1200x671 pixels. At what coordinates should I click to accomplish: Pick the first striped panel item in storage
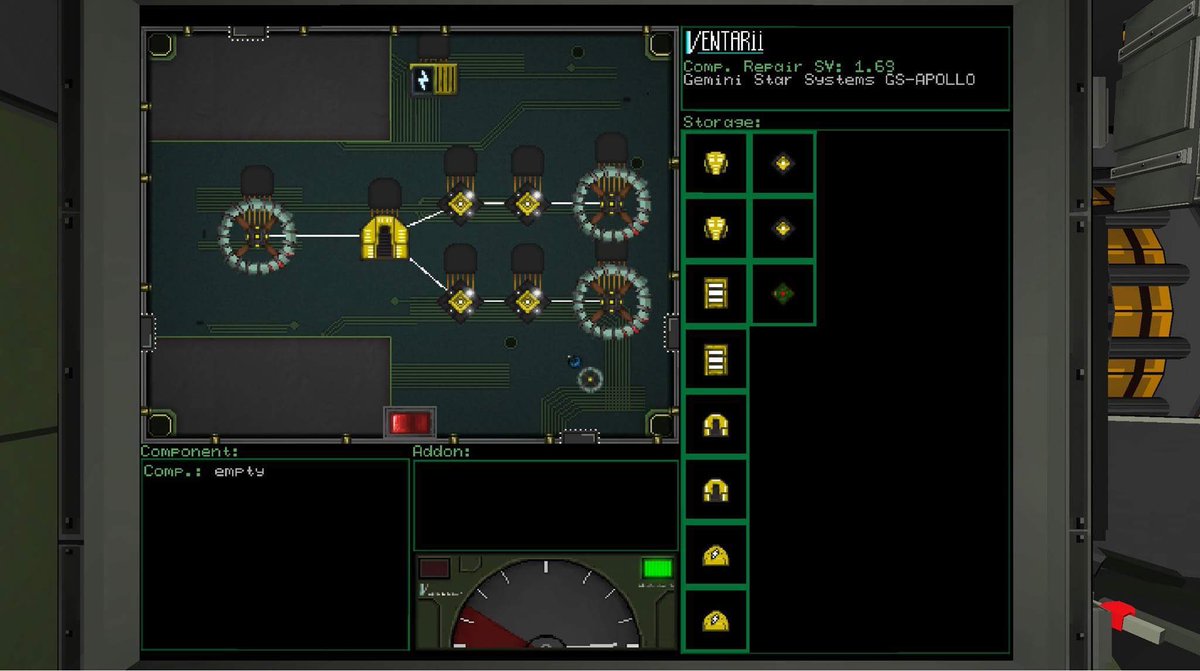(x=715, y=294)
